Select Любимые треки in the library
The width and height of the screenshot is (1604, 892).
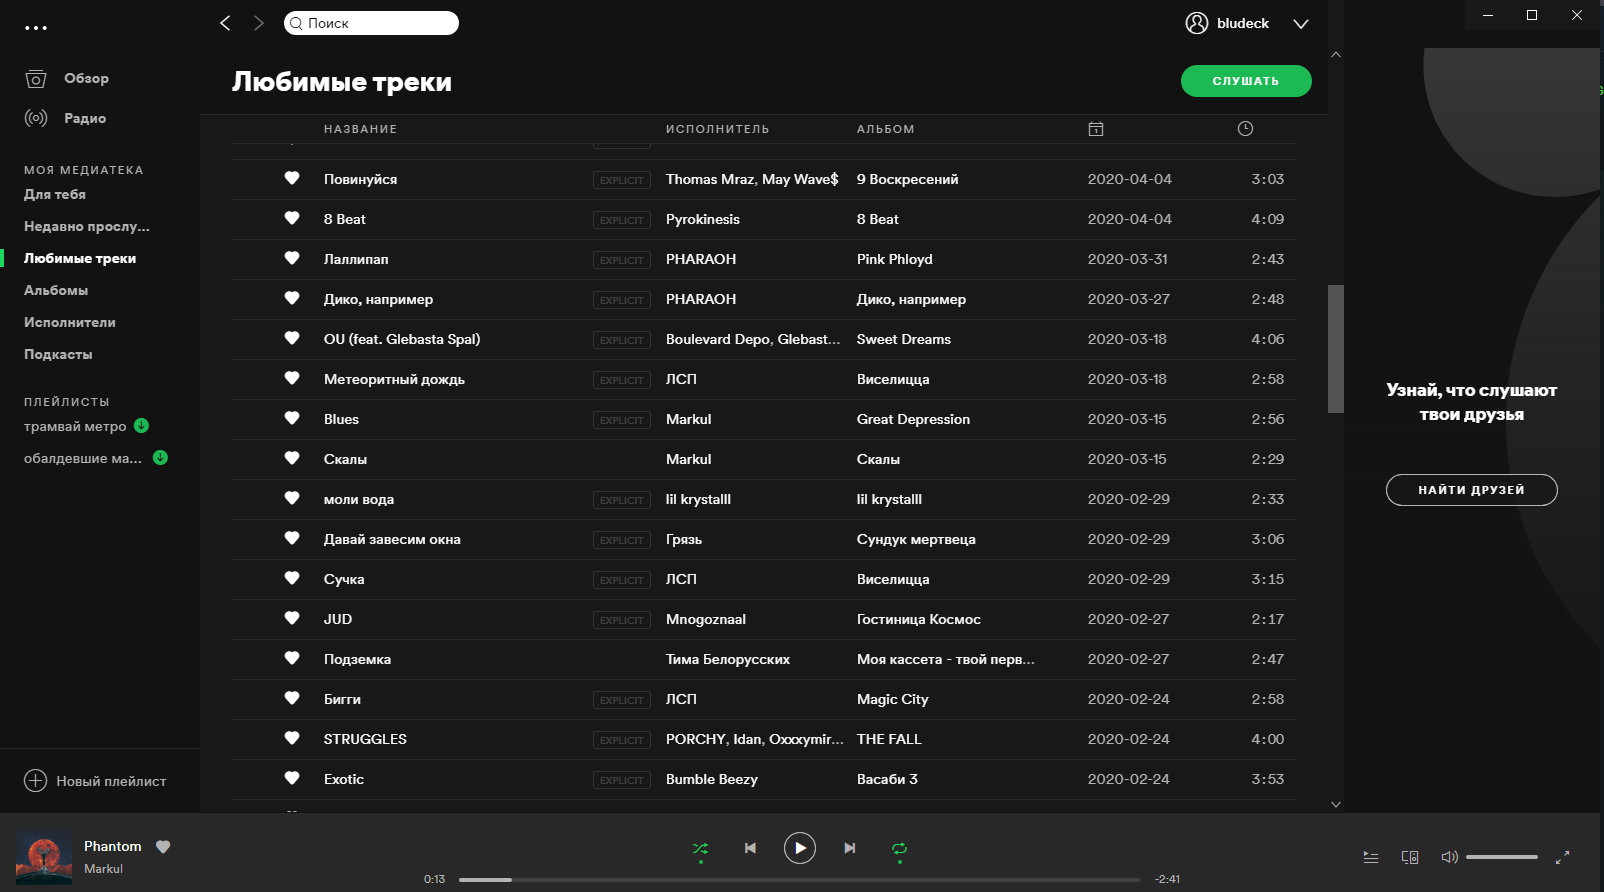pyautogui.click(x=80, y=258)
